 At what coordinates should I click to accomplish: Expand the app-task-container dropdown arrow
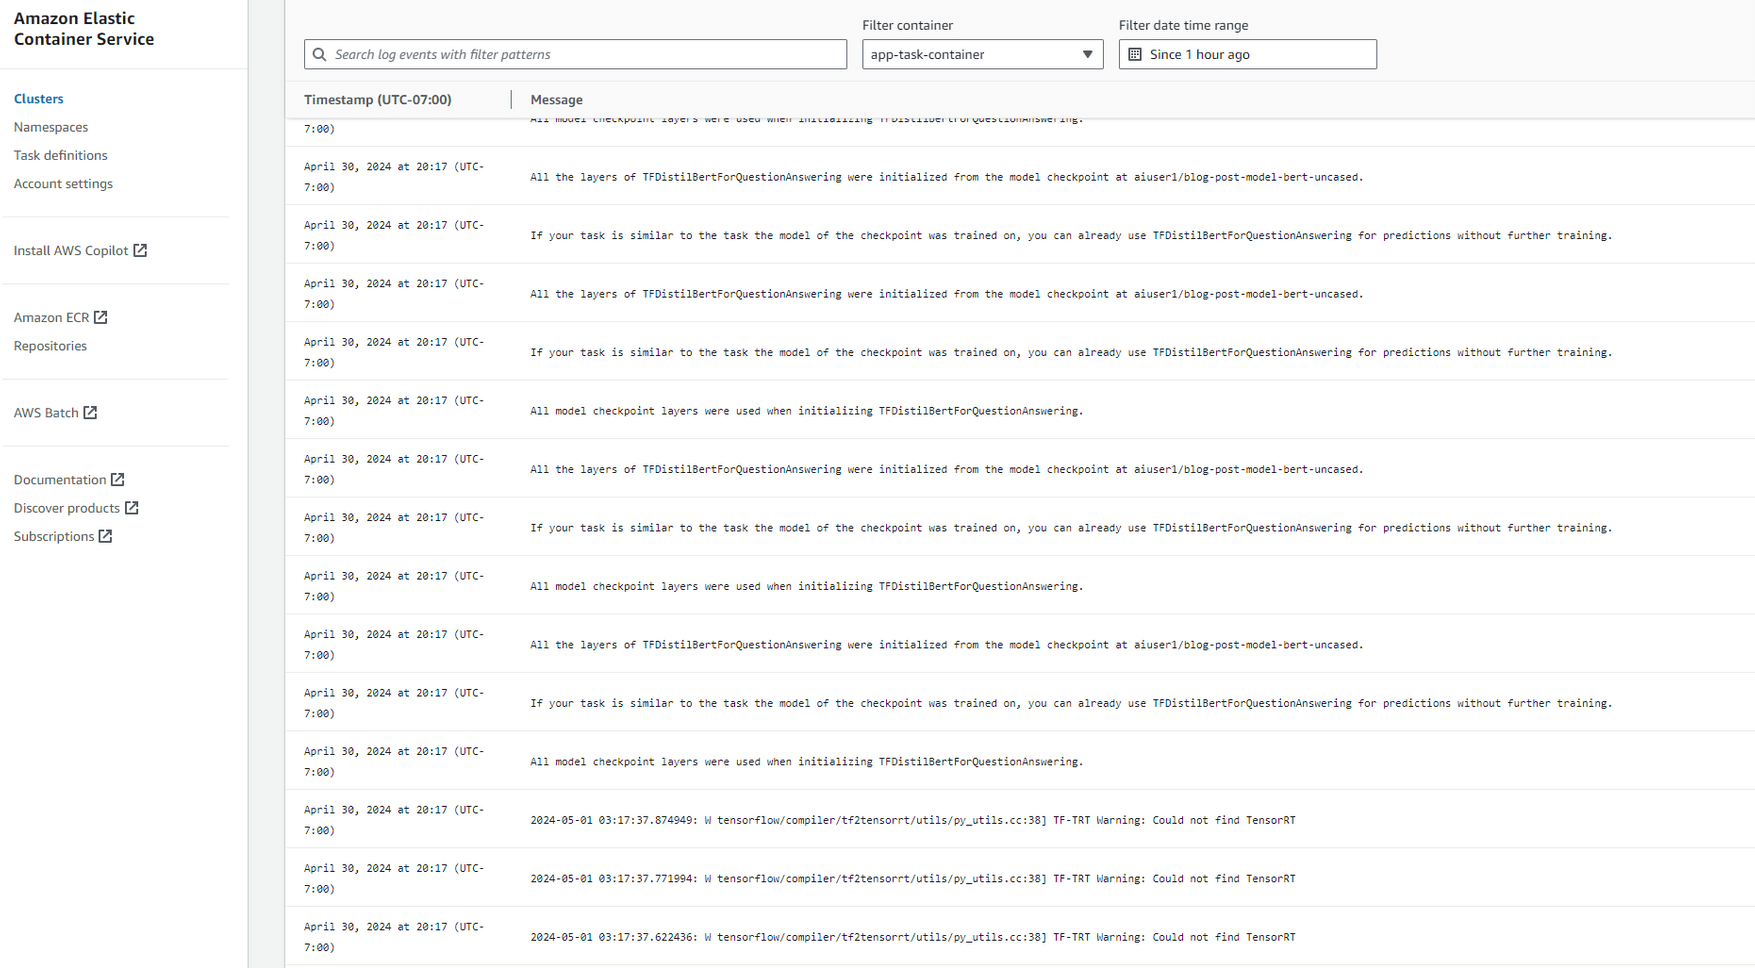(x=1087, y=54)
